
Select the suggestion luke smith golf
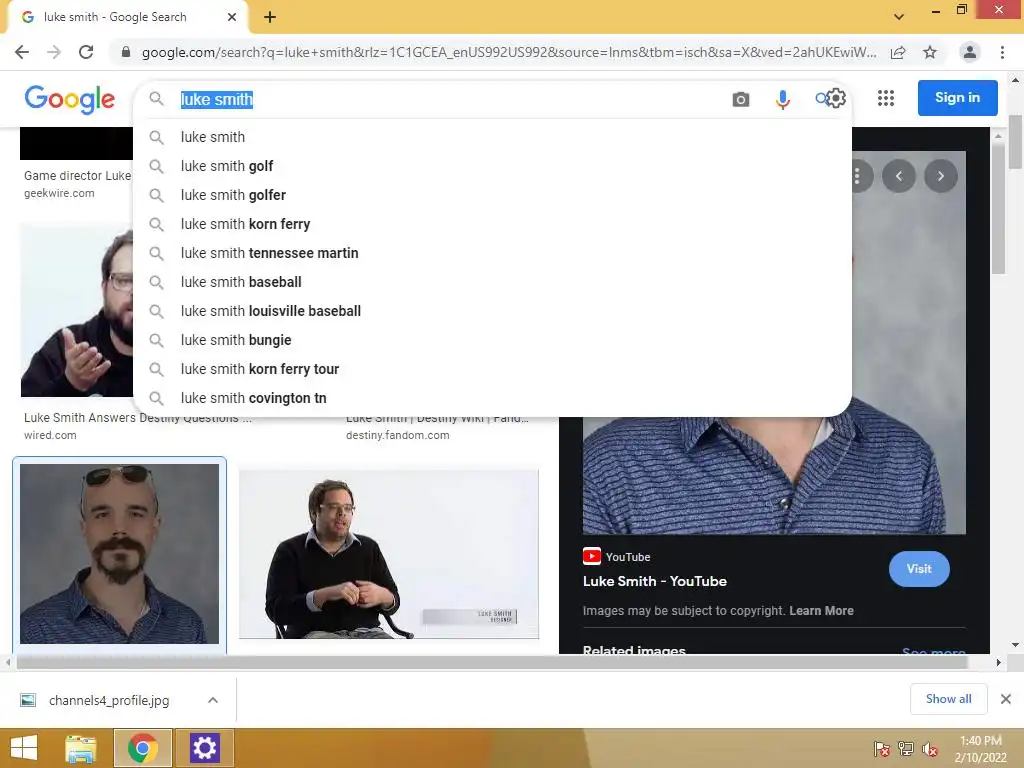492,166
